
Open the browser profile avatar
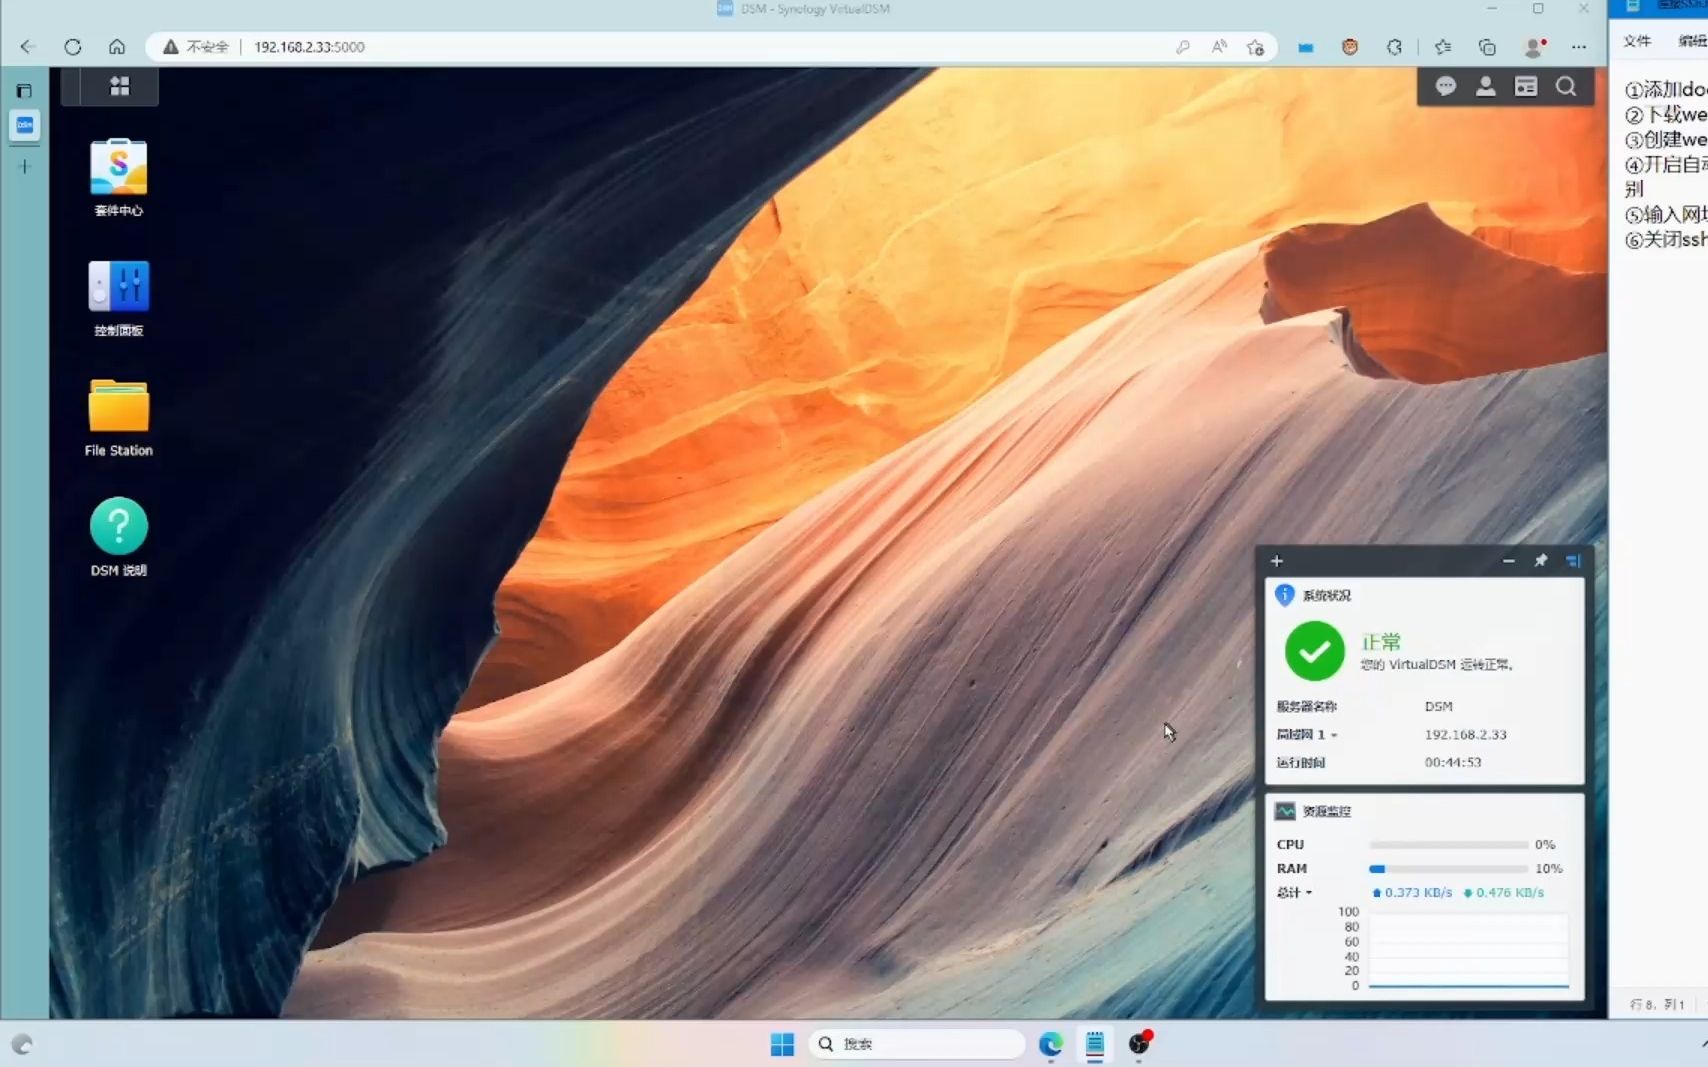click(1534, 47)
